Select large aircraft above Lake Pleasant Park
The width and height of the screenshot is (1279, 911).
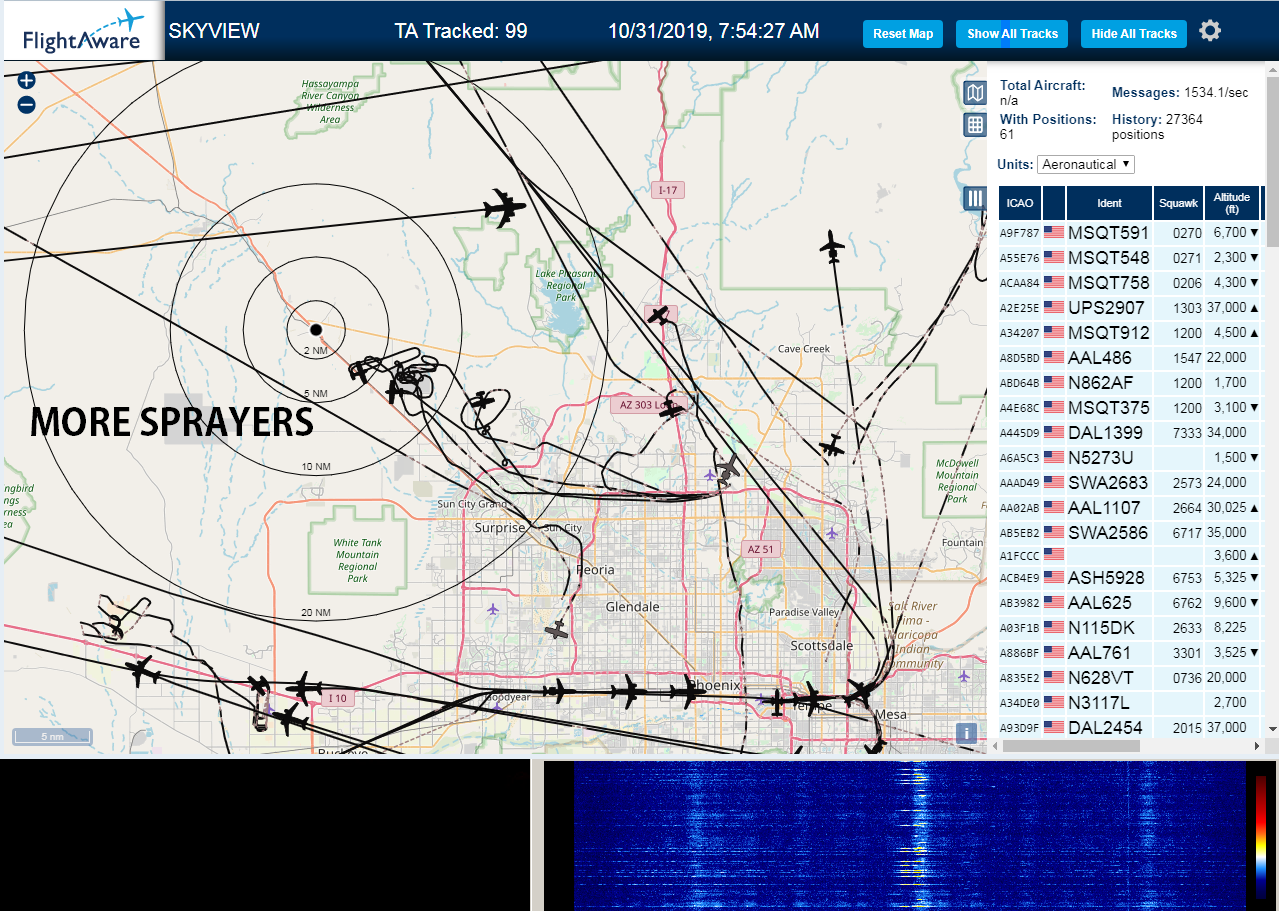pos(504,208)
